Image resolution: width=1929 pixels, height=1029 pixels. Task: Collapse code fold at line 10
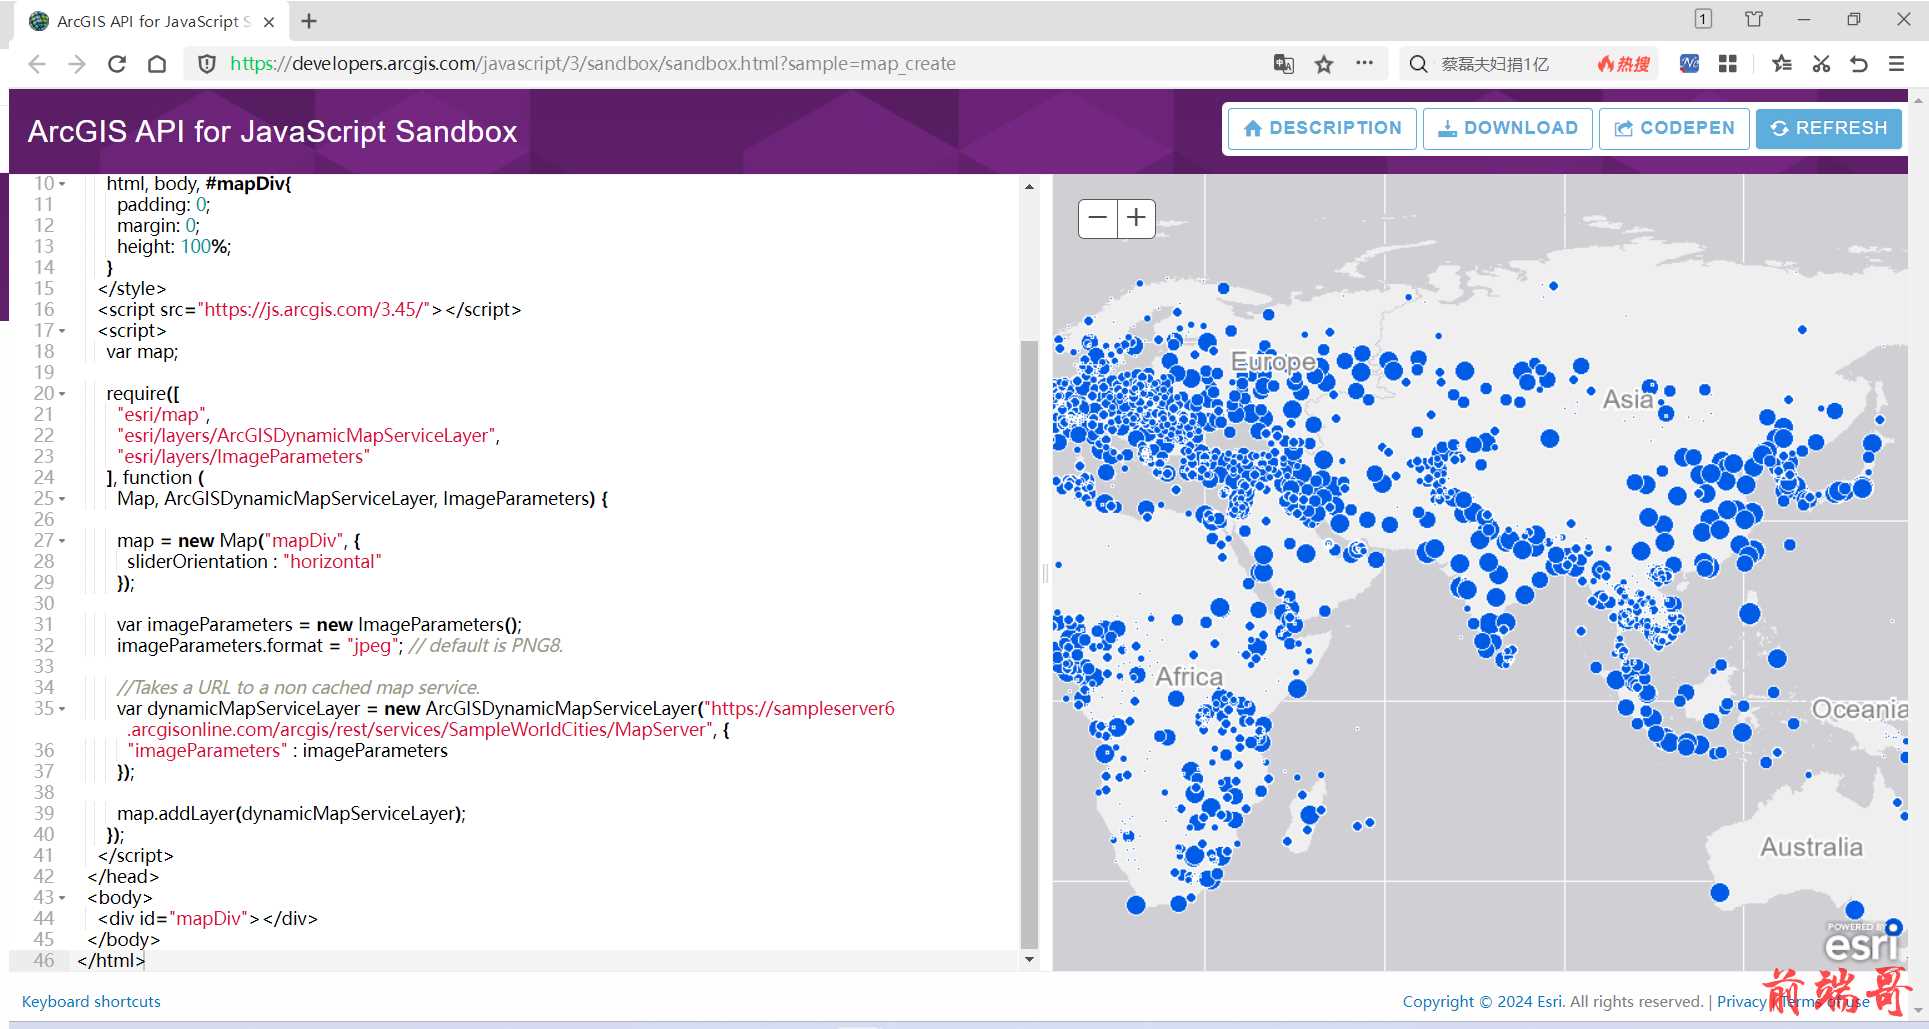coord(62,184)
